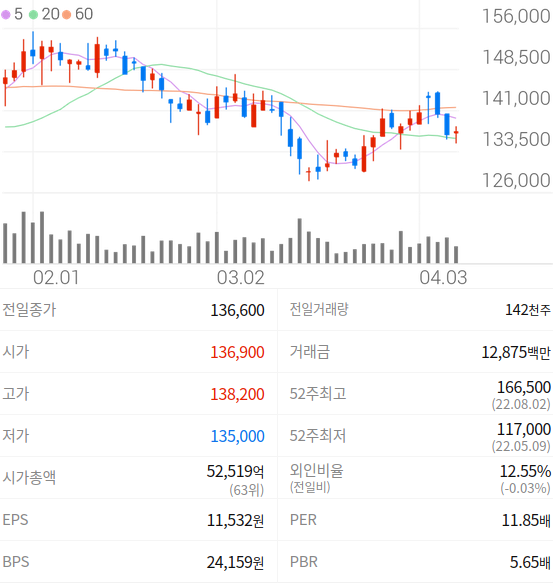Click the purple 5-day moving average legend dot
Screen dimensions: 553x583
[6, 15]
